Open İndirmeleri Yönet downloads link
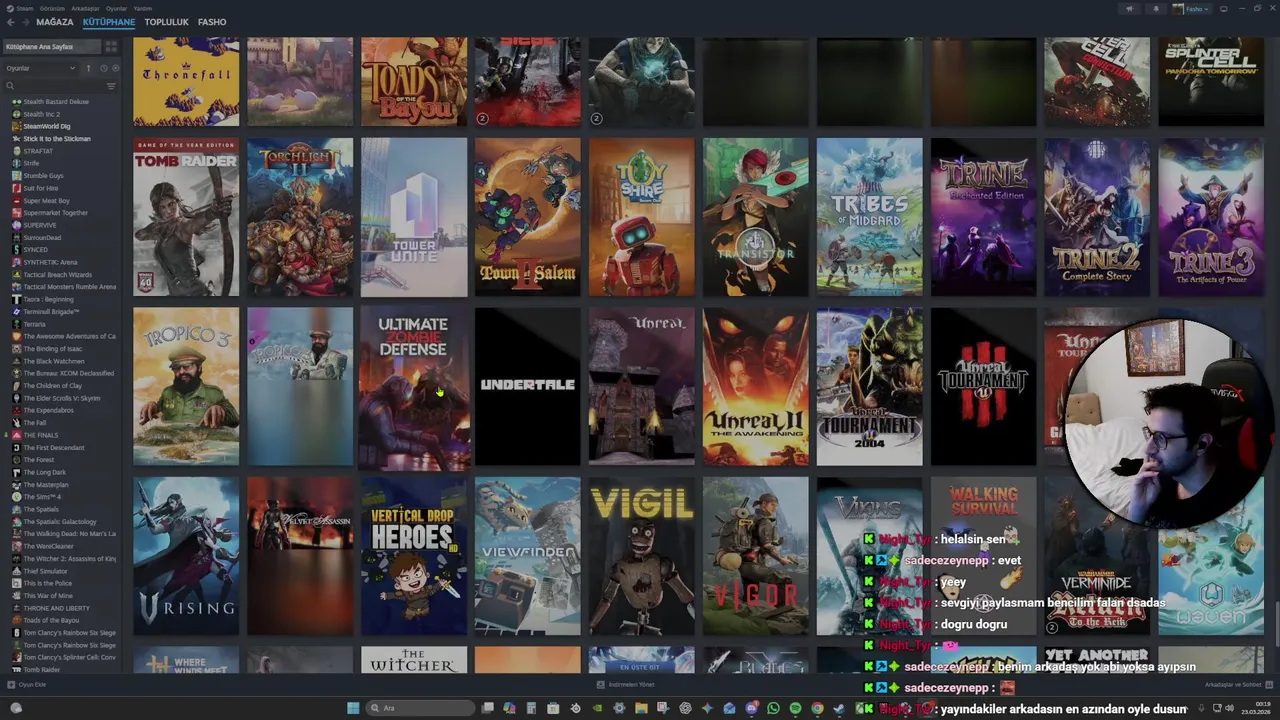 (626, 685)
